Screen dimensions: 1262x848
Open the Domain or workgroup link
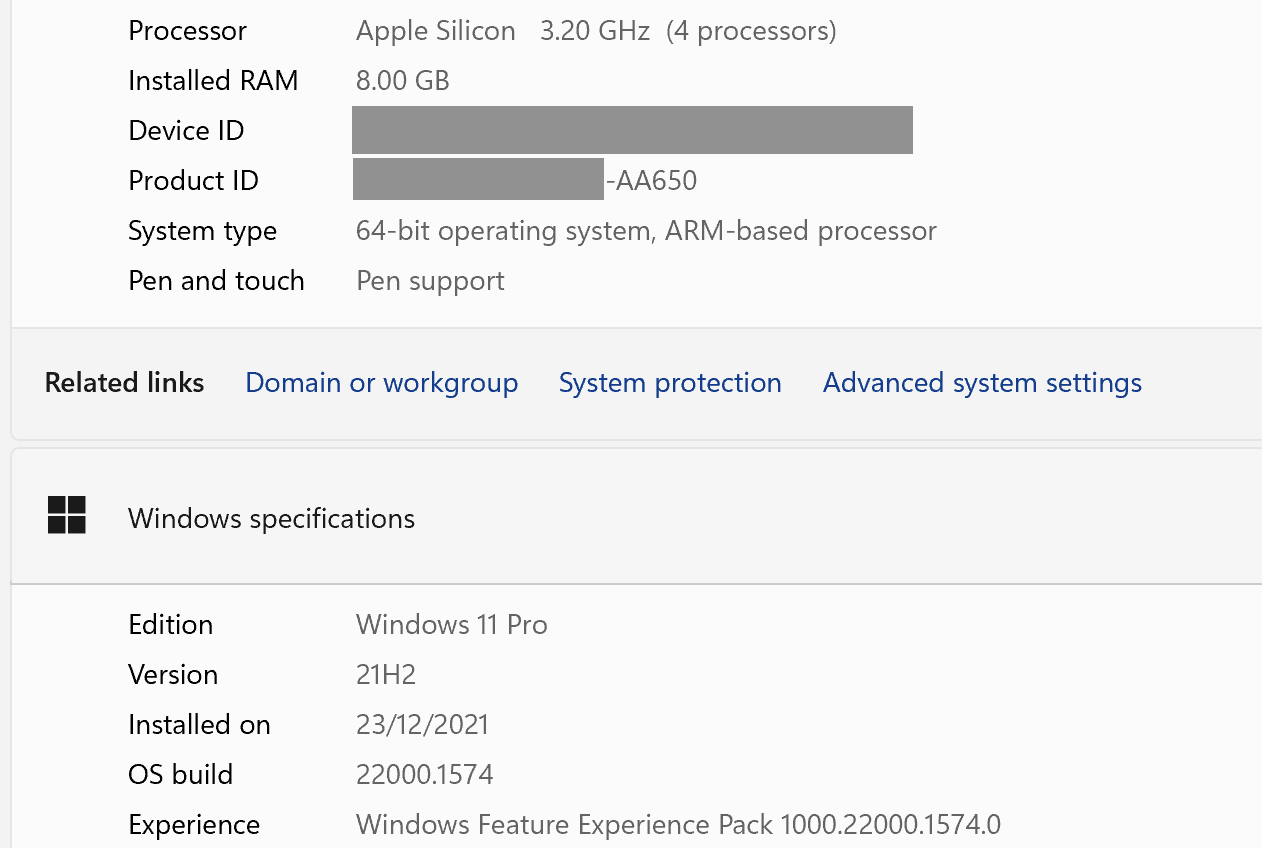[381, 383]
